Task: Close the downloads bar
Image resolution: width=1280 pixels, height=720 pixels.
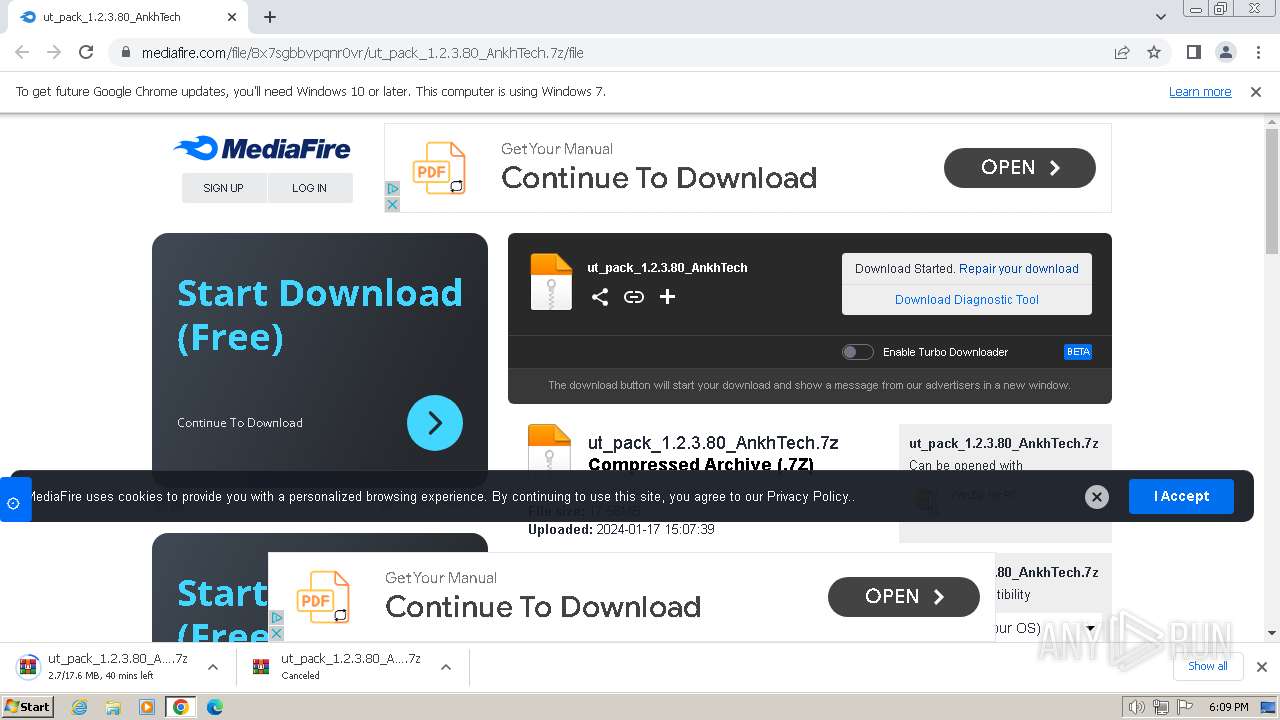Action: pos(1261,667)
